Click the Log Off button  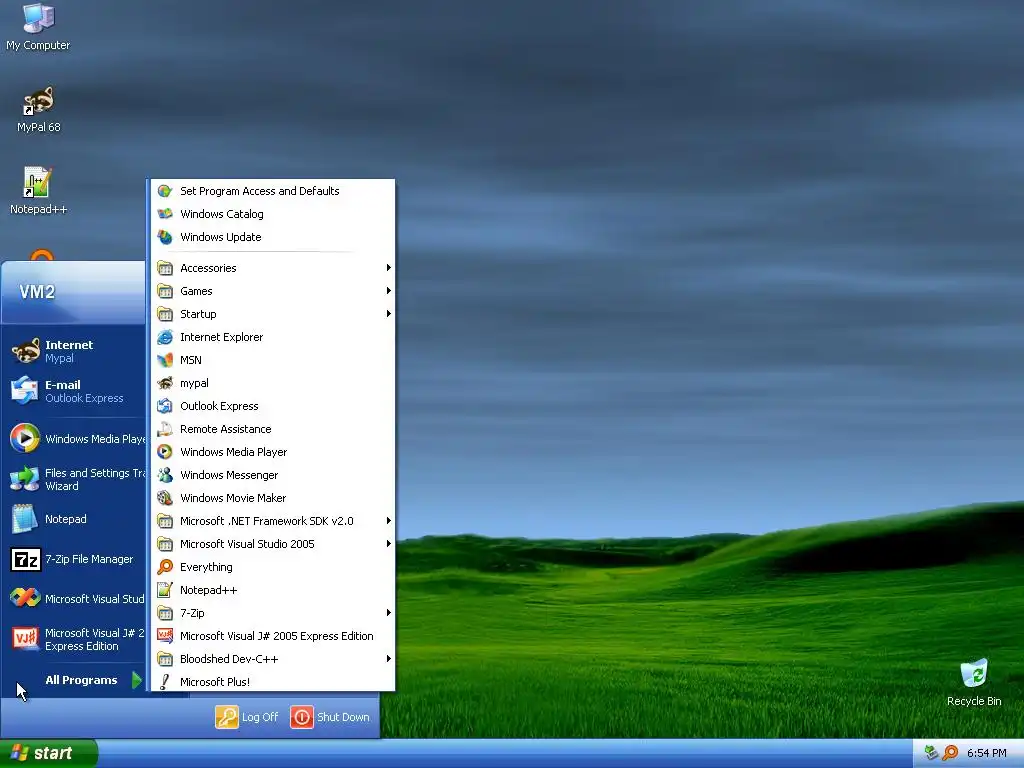(x=247, y=716)
